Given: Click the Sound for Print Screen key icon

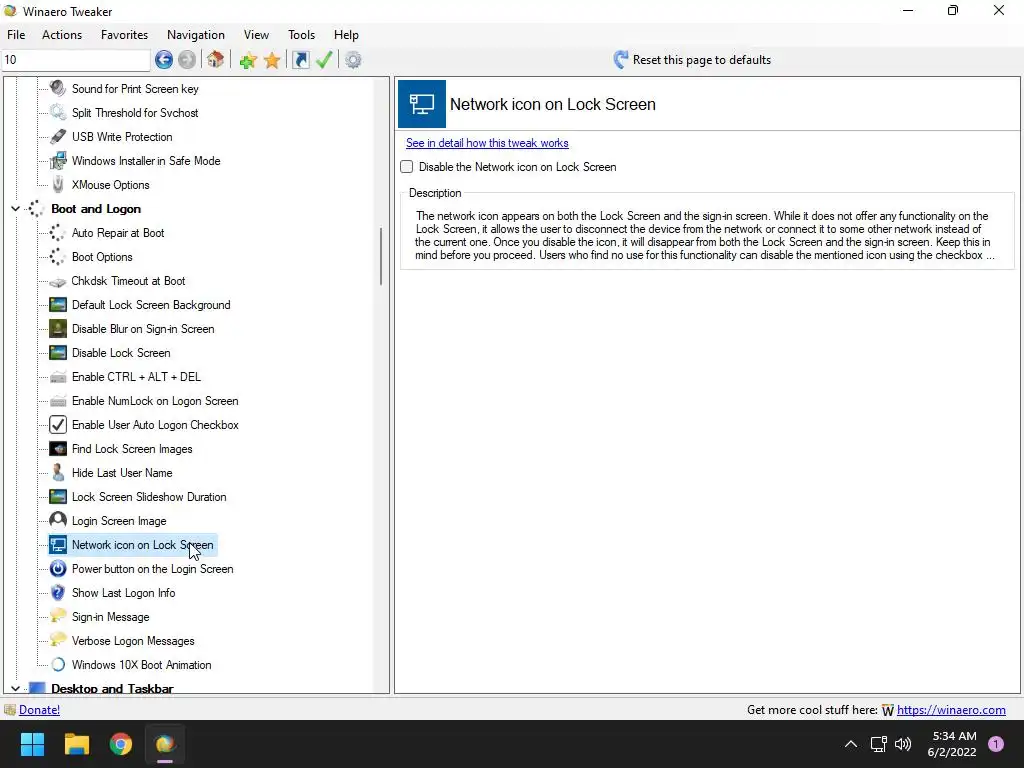Looking at the screenshot, I should (x=58, y=88).
